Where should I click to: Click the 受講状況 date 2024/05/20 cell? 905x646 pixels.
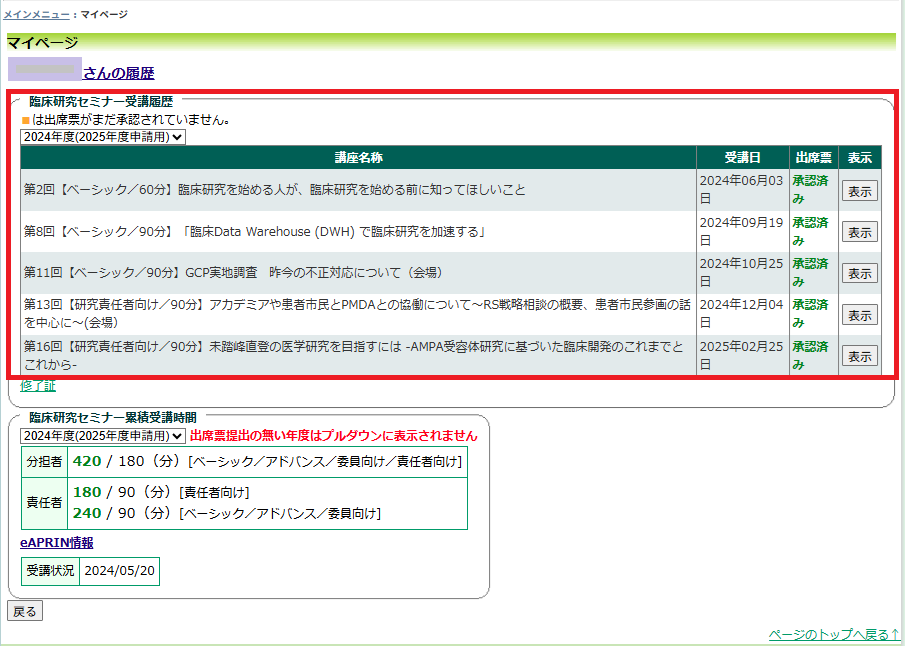click(118, 570)
